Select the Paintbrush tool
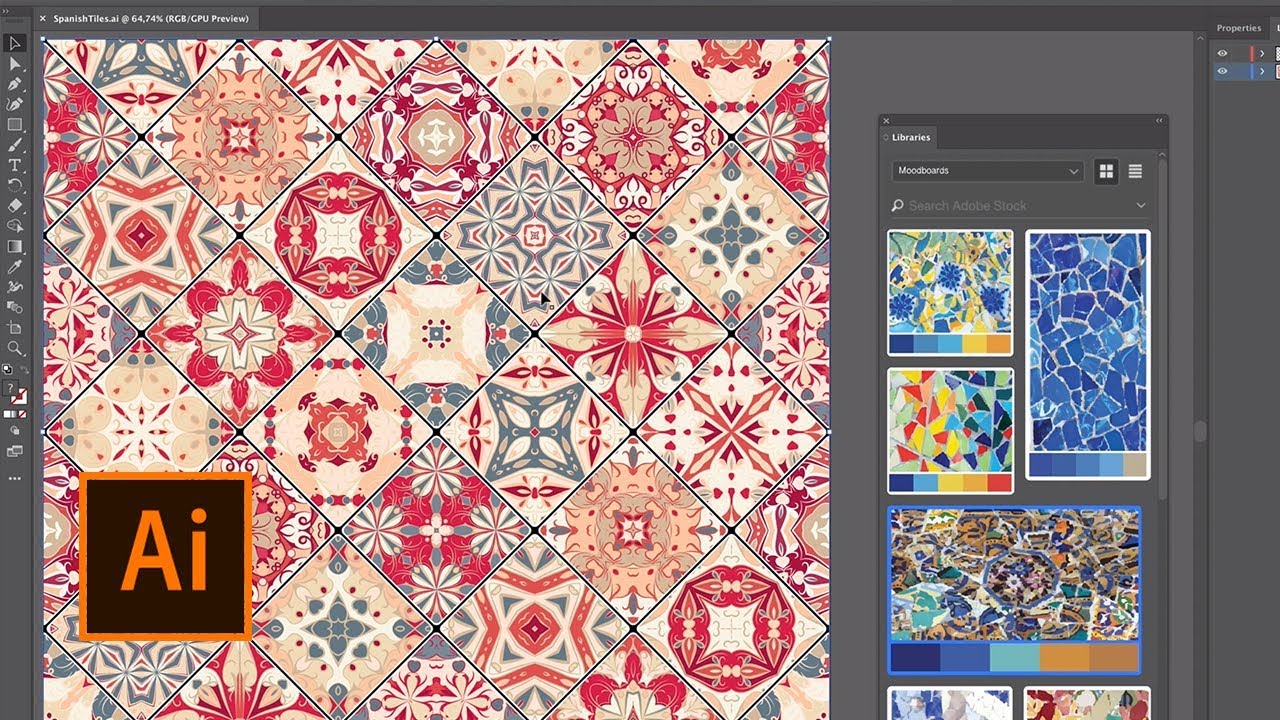 [x=15, y=145]
